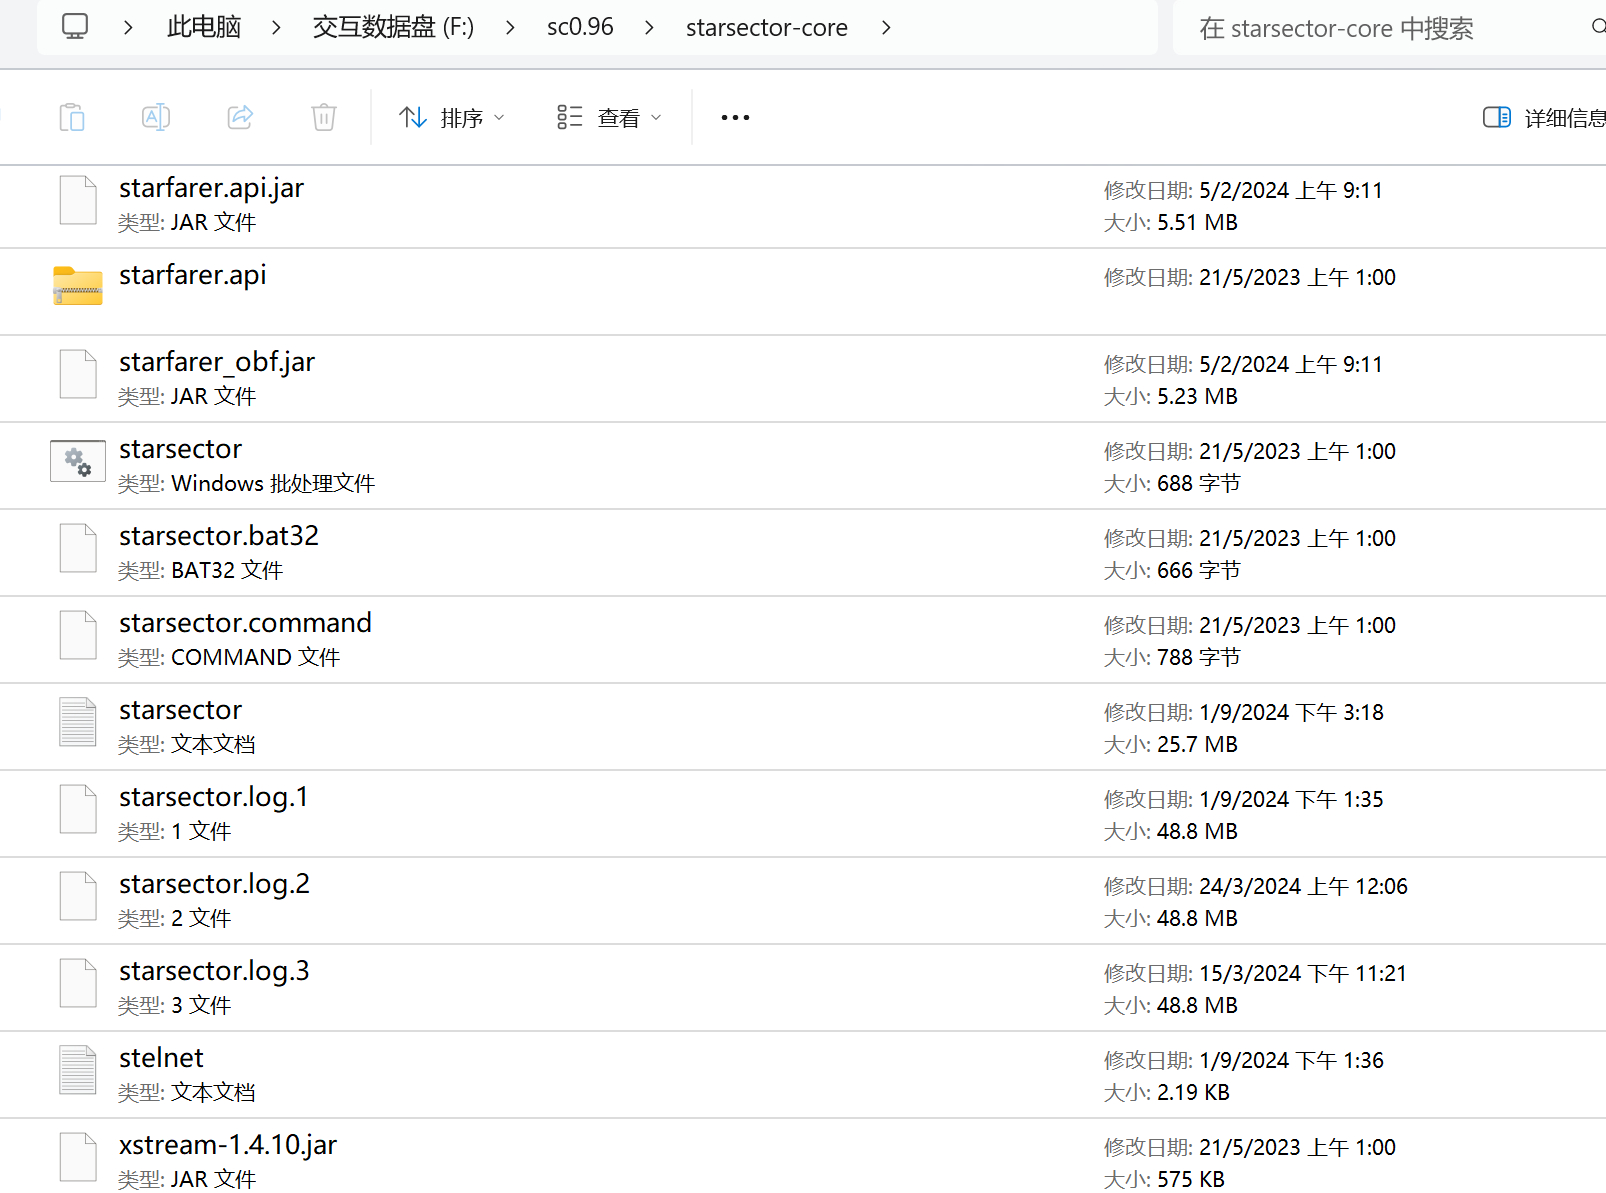Open the sort (排序) dropdown
Viewport: 1606px width, 1193px height.
pyautogui.click(x=452, y=118)
